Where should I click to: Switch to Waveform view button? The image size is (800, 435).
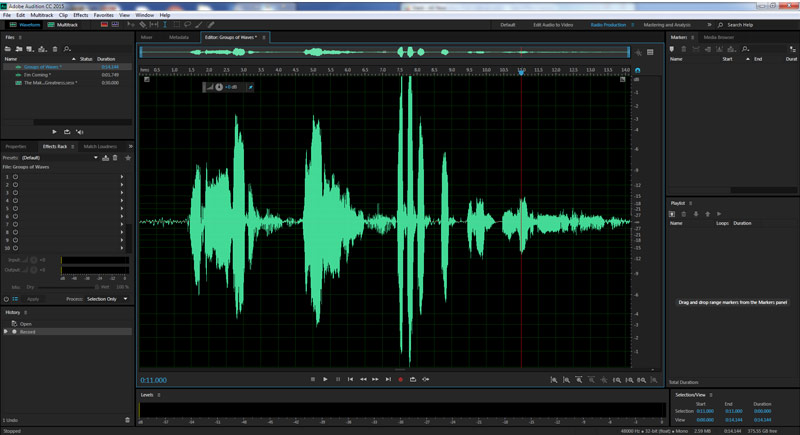tap(24, 24)
